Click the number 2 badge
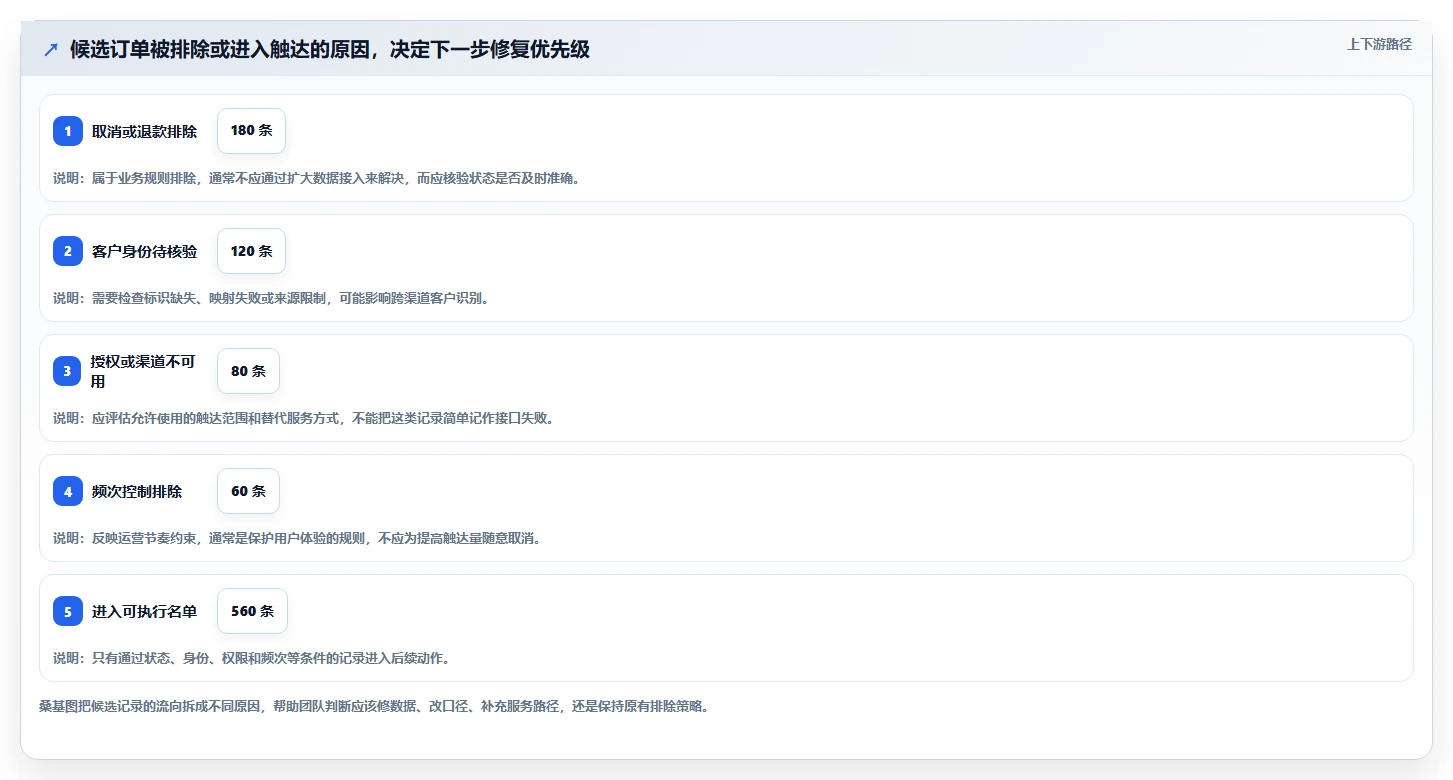The height and width of the screenshot is (780, 1453). pos(68,251)
